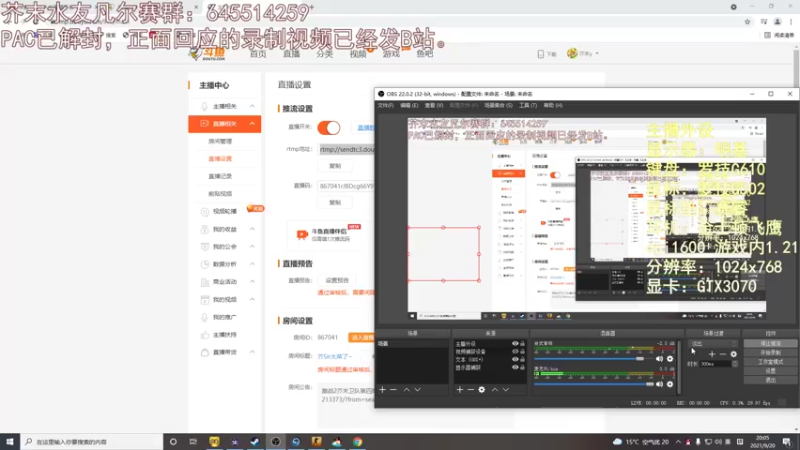Collapse 直播相关 sidebar section
Viewport: 800px width, 450px height.
[252, 123]
